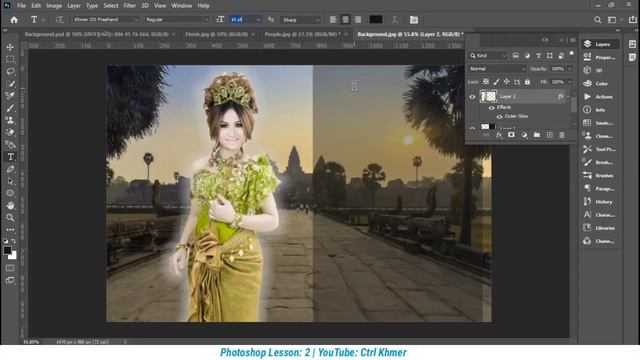The height and width of the screenshot is (360, 640).
Task: Lock image pixels brush icon
Action: pyautogui.click(x=496, y=82)
